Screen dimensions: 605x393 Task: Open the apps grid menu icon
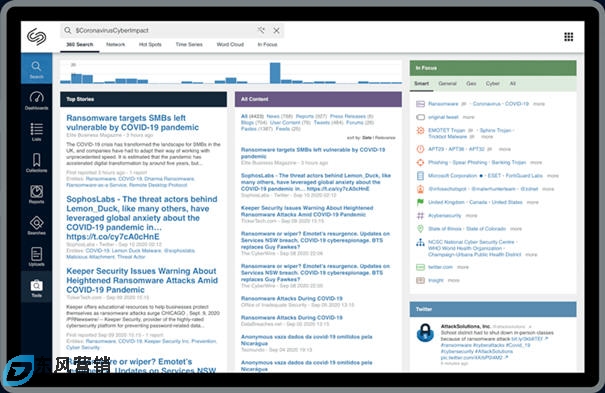568,37
